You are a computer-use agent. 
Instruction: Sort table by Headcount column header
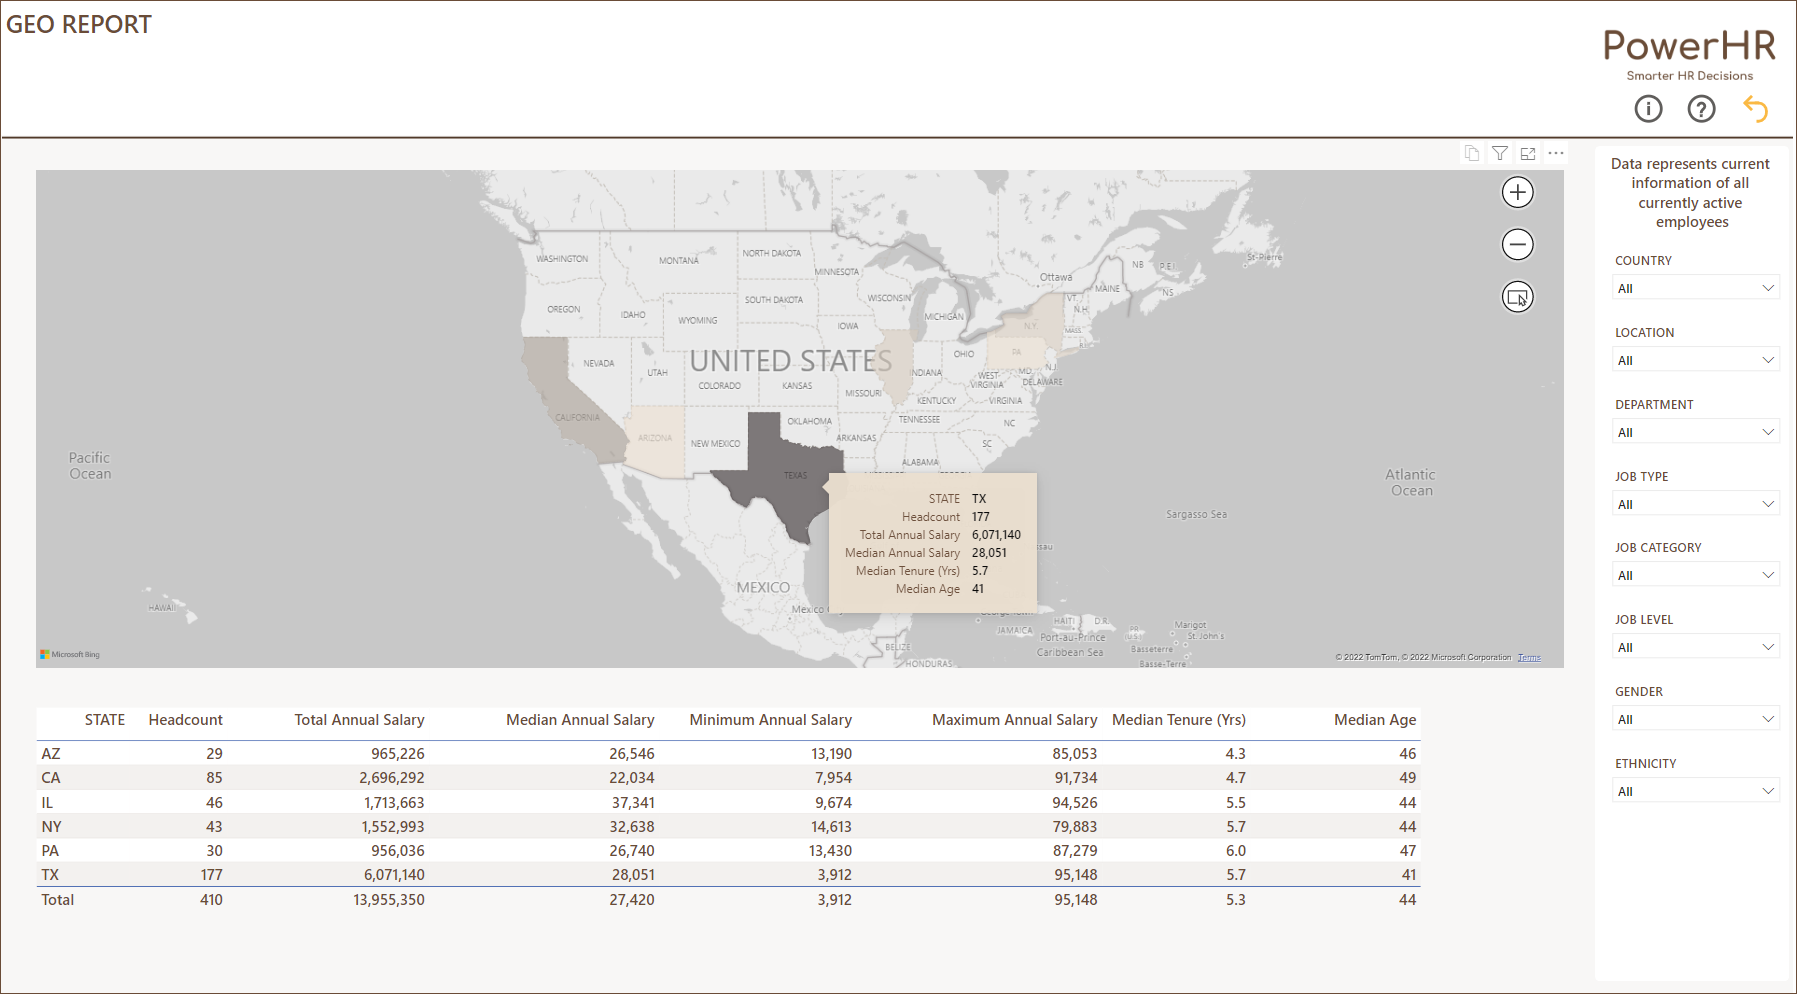[x=185, y=720]
